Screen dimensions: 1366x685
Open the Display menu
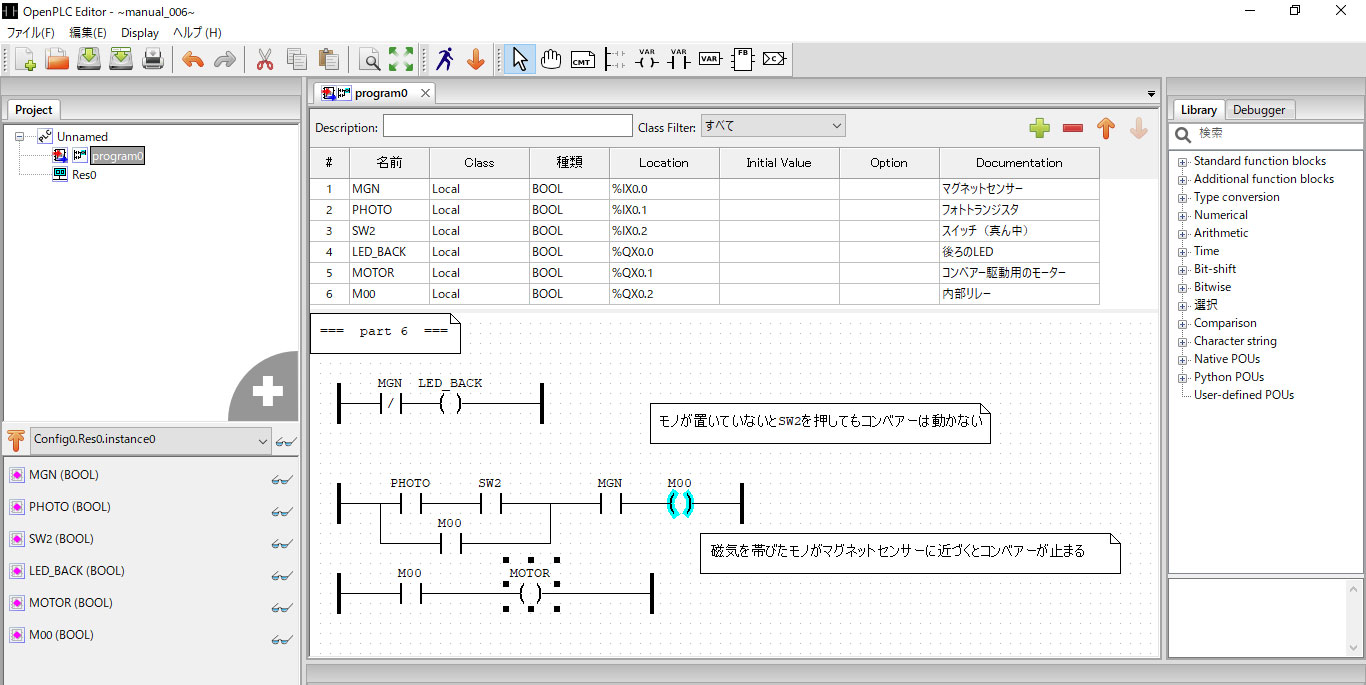pos(140,33)
